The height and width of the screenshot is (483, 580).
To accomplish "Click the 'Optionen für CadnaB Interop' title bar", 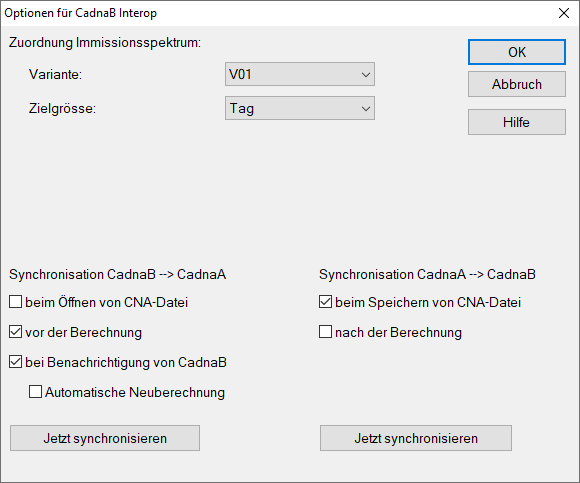I will (81, 13).
